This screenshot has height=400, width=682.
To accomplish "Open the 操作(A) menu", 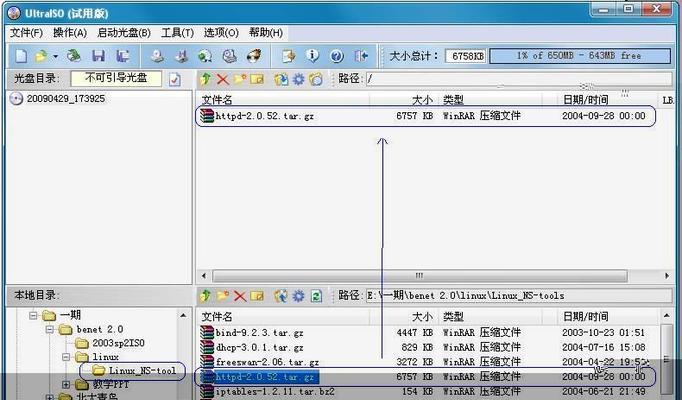I will point(70,33).
